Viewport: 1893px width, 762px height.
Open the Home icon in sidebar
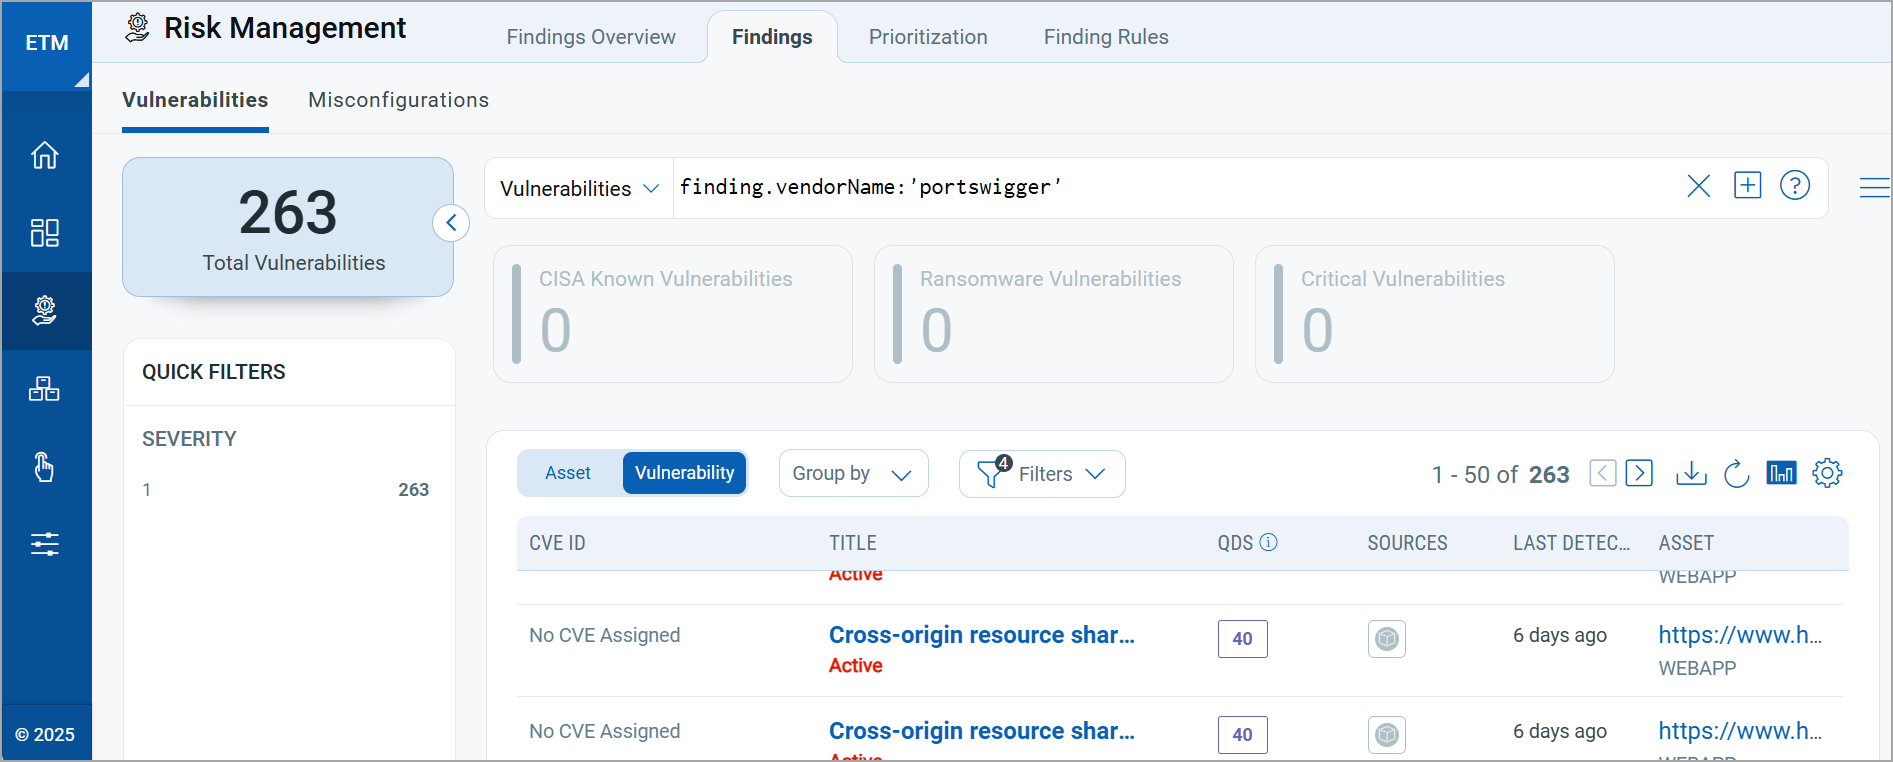pyautogui.click(x=45, y=155)
